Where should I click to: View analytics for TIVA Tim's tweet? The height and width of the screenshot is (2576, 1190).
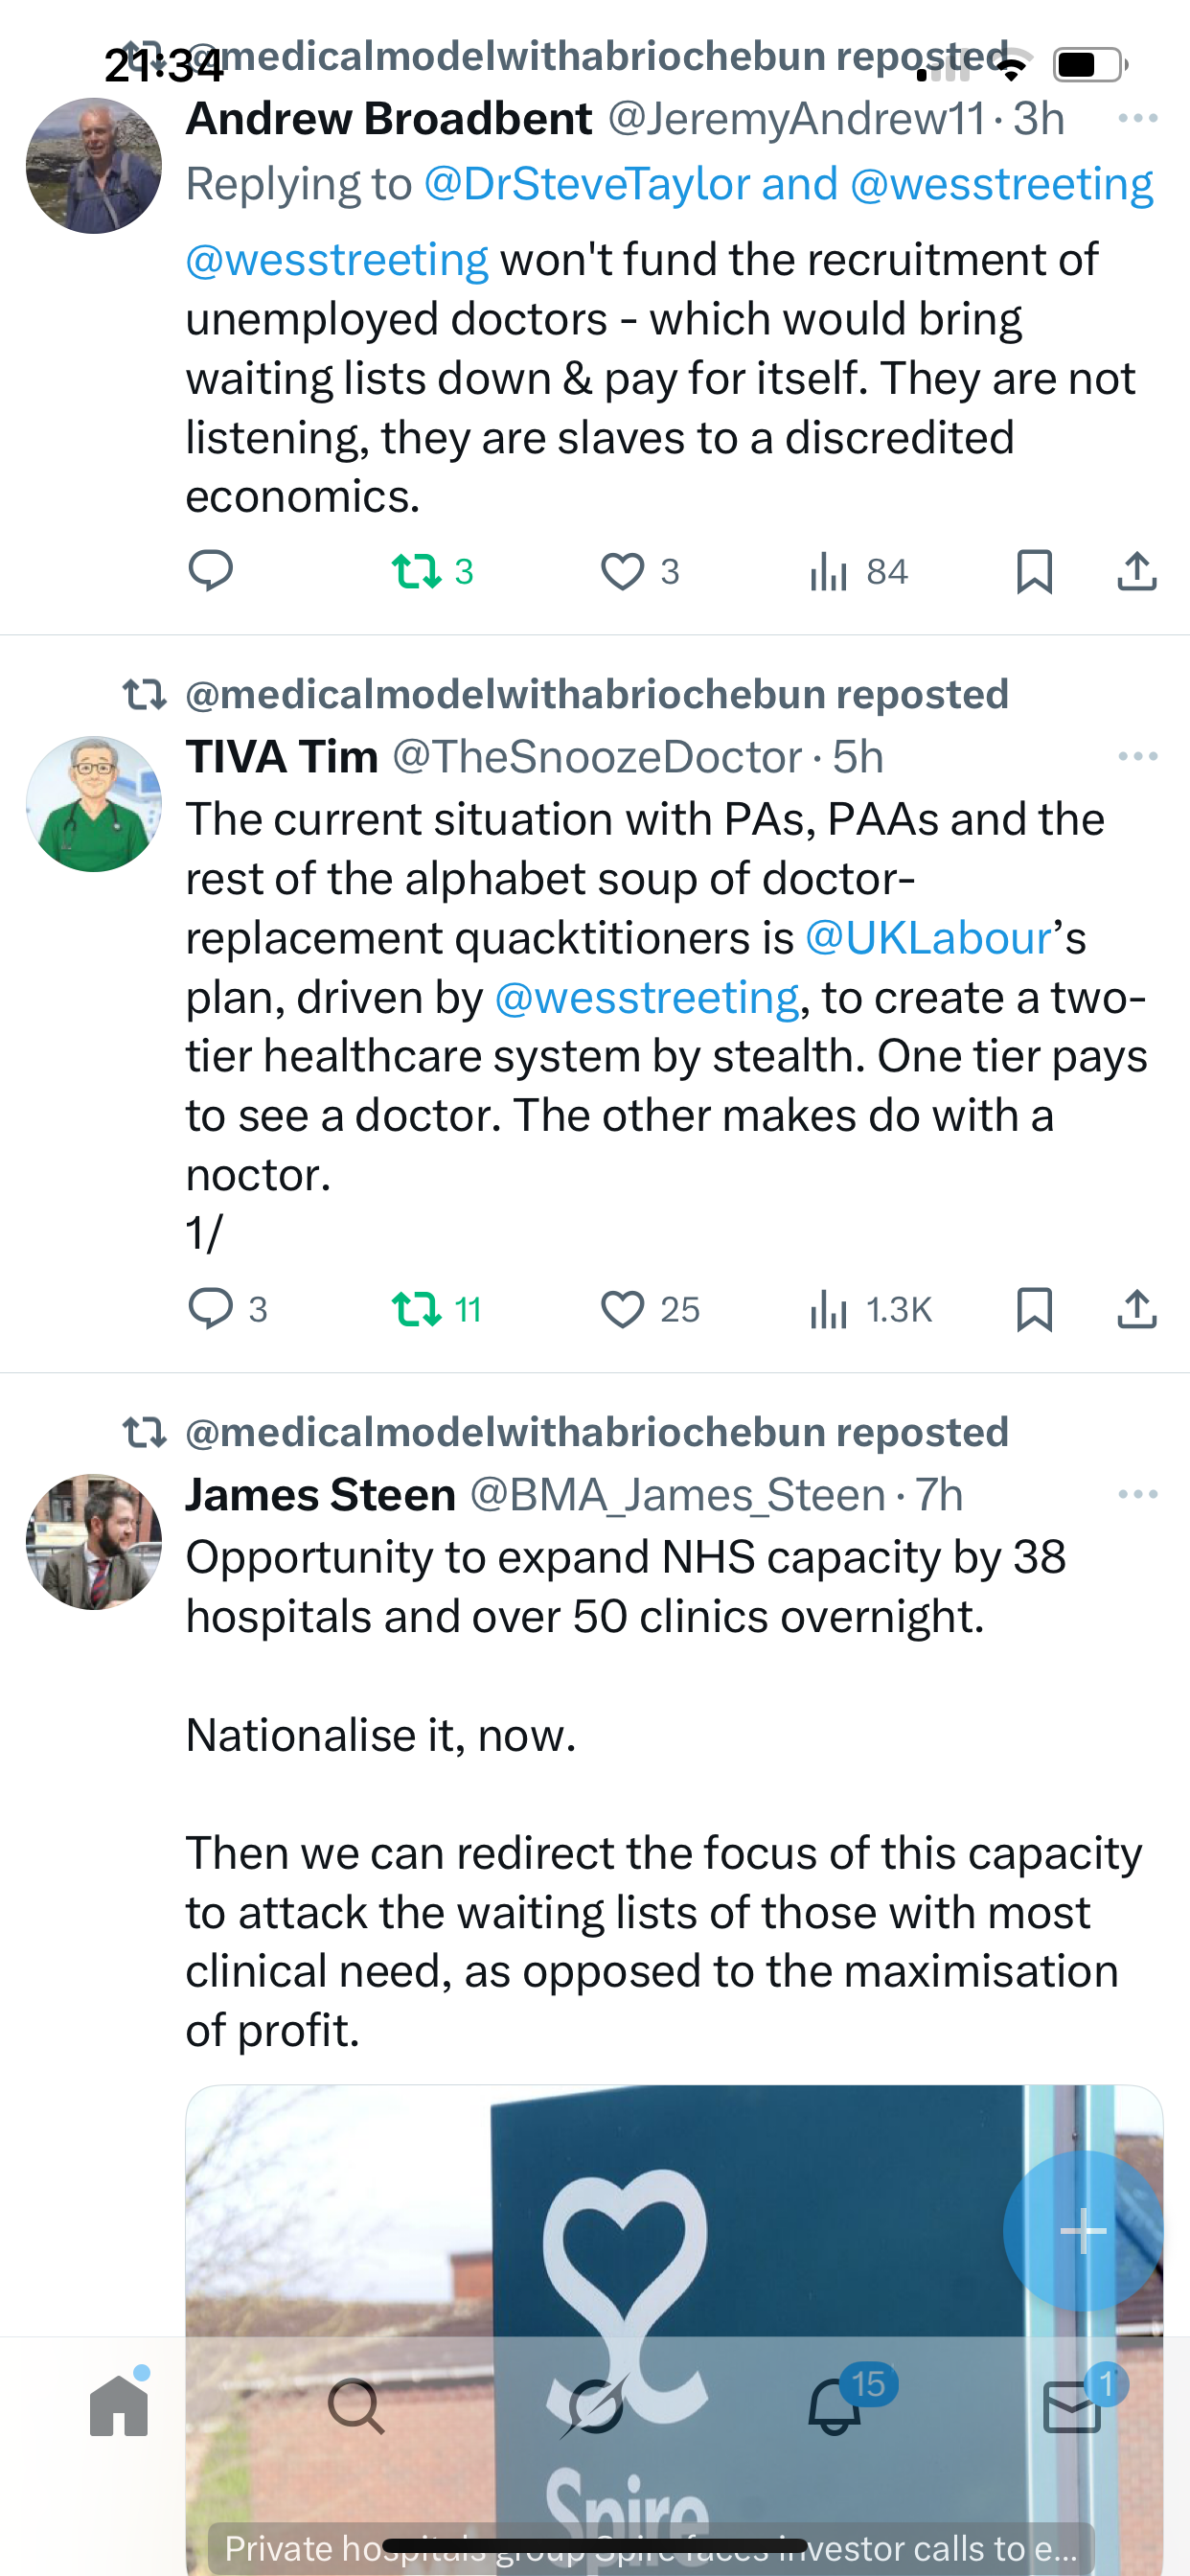point(829,1309)
